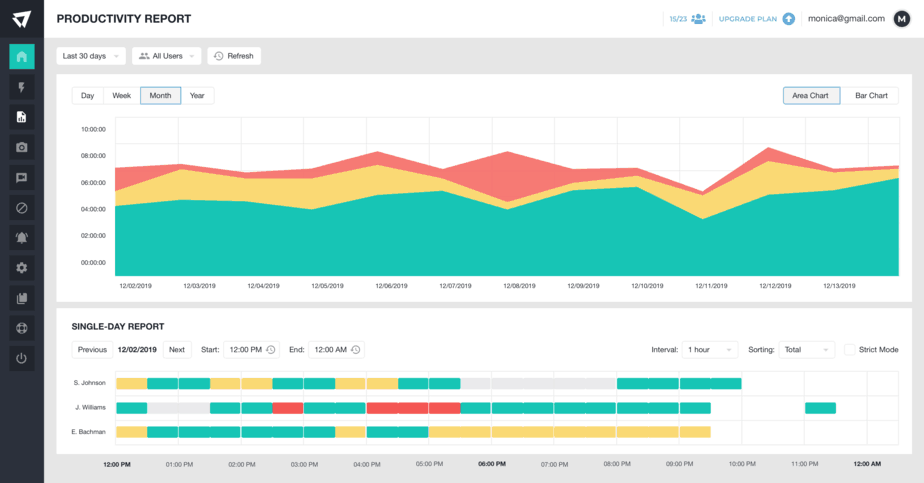The image size is (924, 483).
Task: Click the 08:00:00 y-axis label
Action: 93,156
